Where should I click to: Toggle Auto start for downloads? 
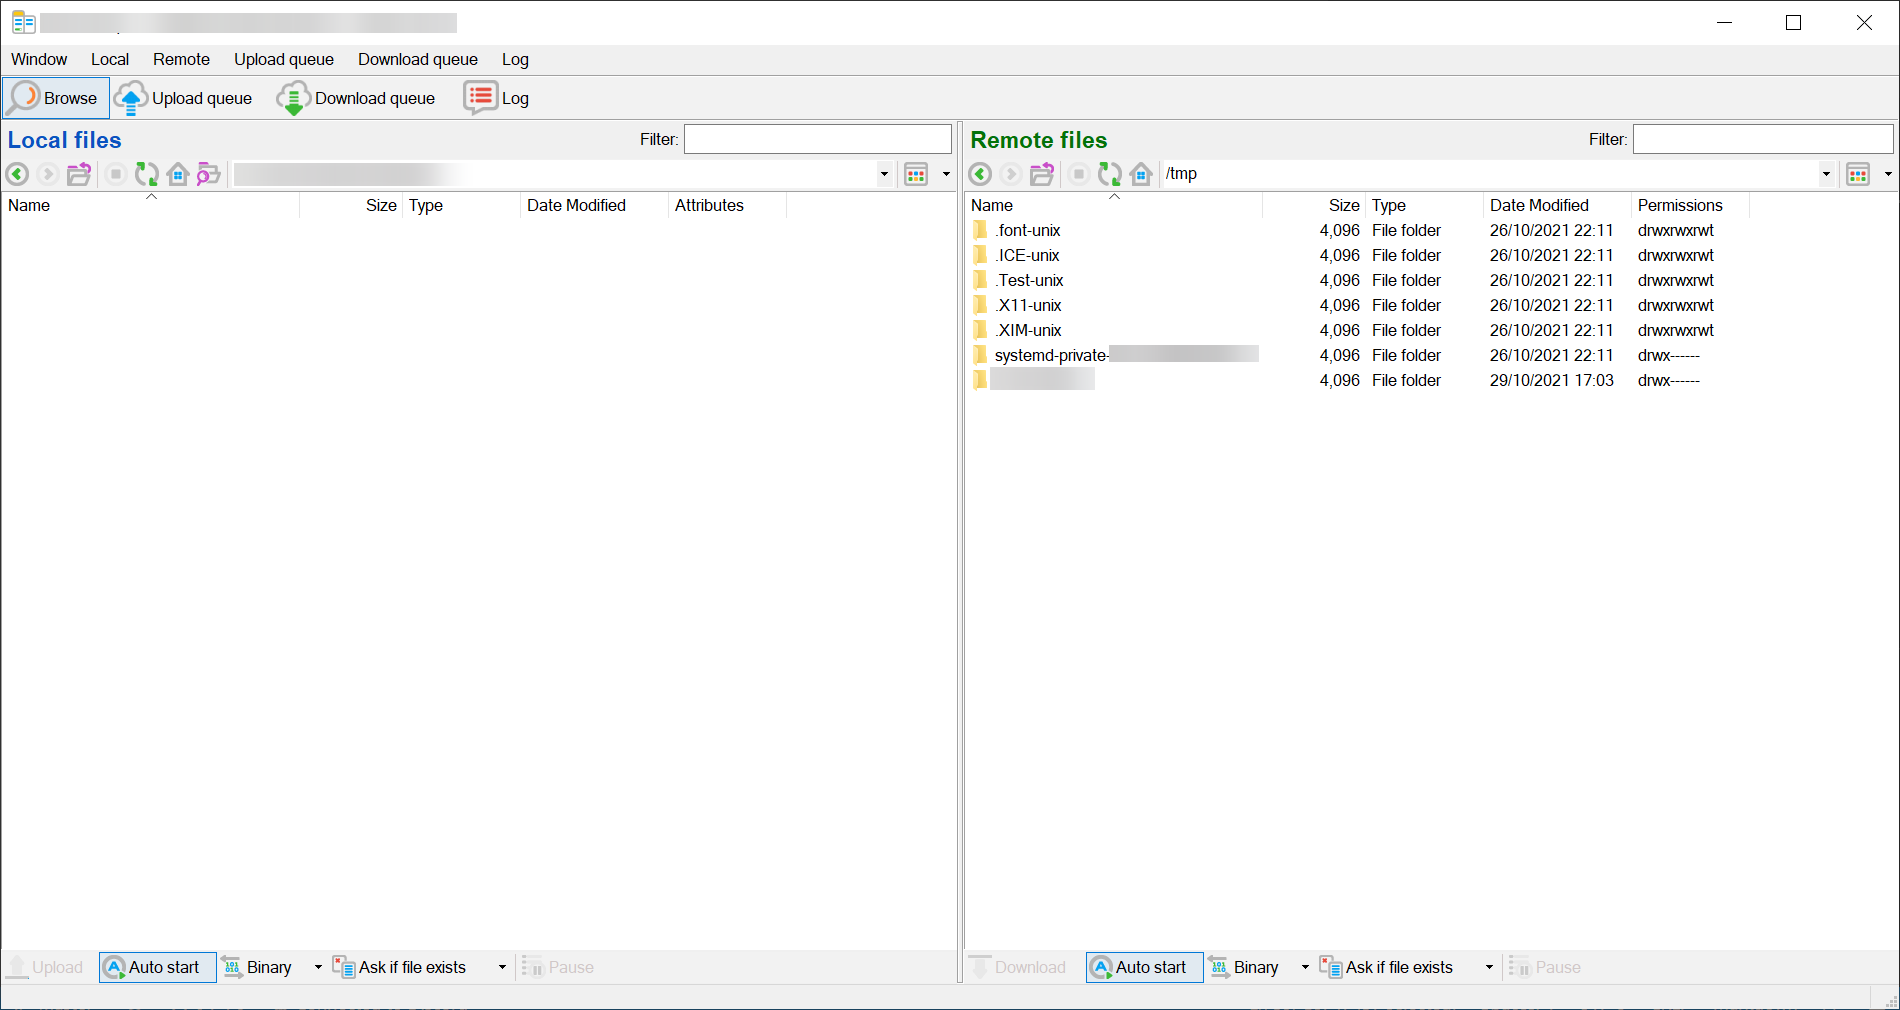pos(1144,967)
